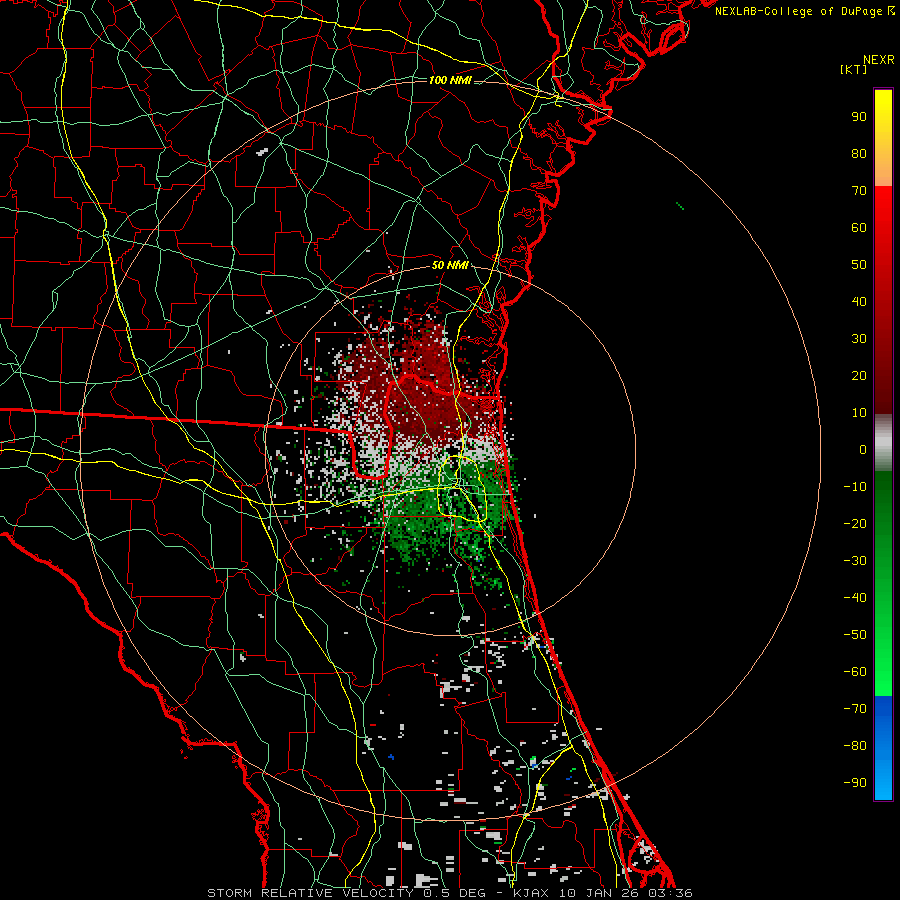Click the 50 value on the color scale
900x900 pixels.
click(859, 265)
